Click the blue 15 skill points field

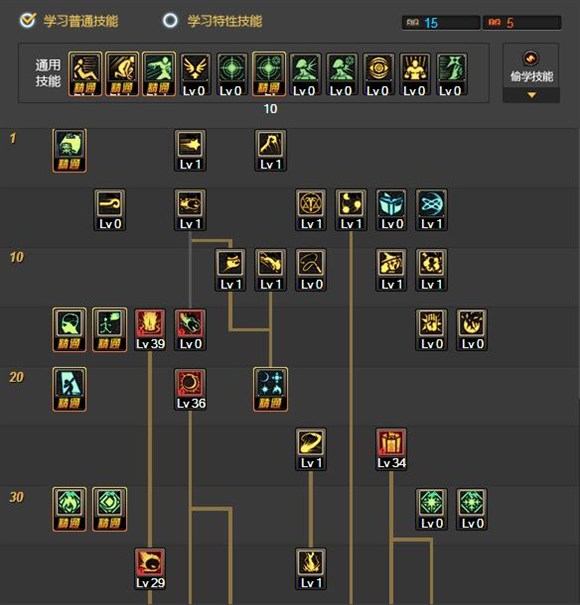(x=441, y=23)
